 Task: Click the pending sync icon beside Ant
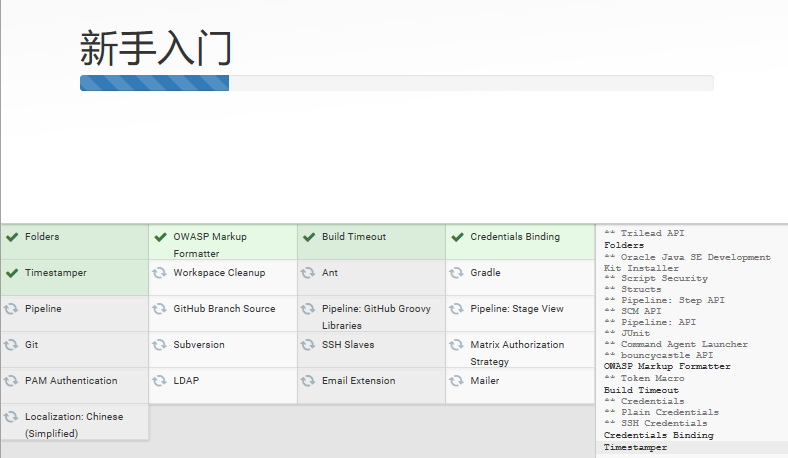[308, 273]
